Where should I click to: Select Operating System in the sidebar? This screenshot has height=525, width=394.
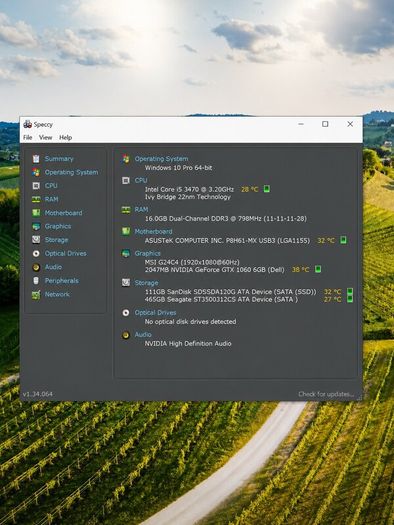(71, 172)
